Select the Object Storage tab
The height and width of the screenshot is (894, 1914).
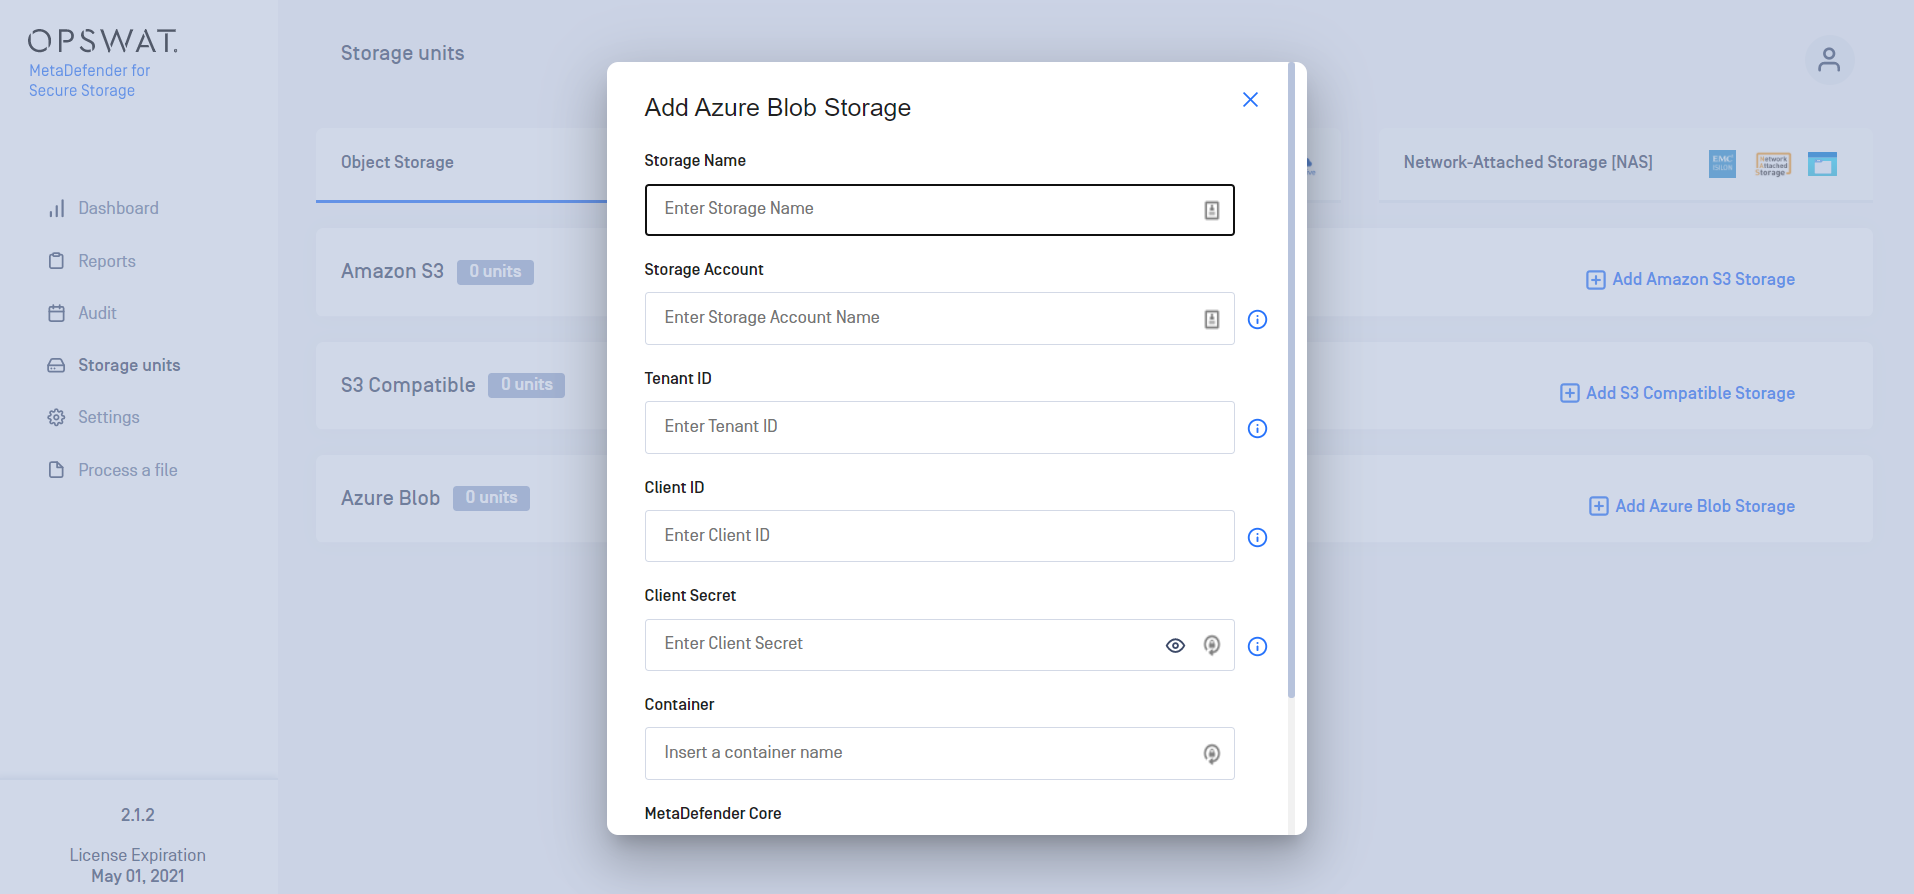[x=397, y=162]
